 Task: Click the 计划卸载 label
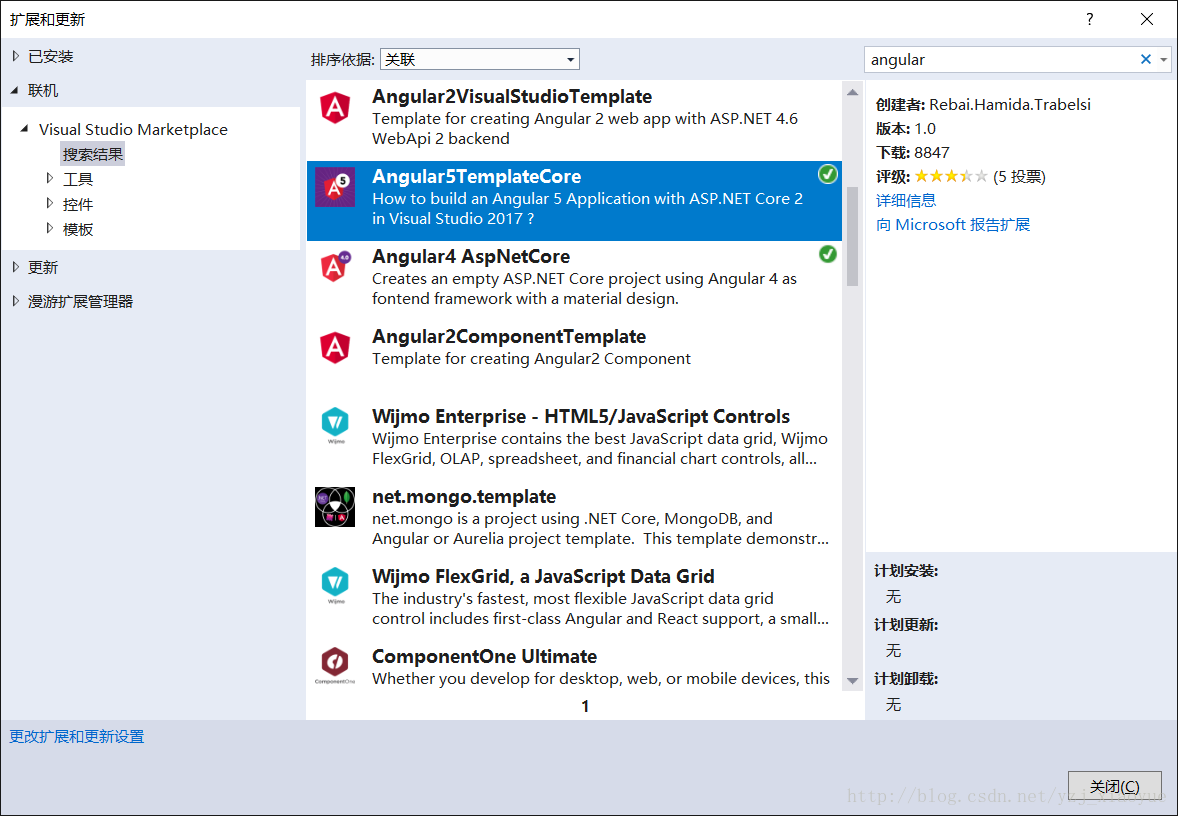(x=906, y=678)
